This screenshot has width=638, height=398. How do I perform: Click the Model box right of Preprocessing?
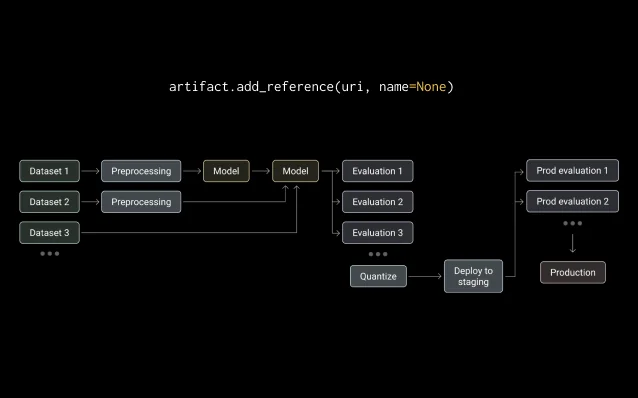point(226,171)
